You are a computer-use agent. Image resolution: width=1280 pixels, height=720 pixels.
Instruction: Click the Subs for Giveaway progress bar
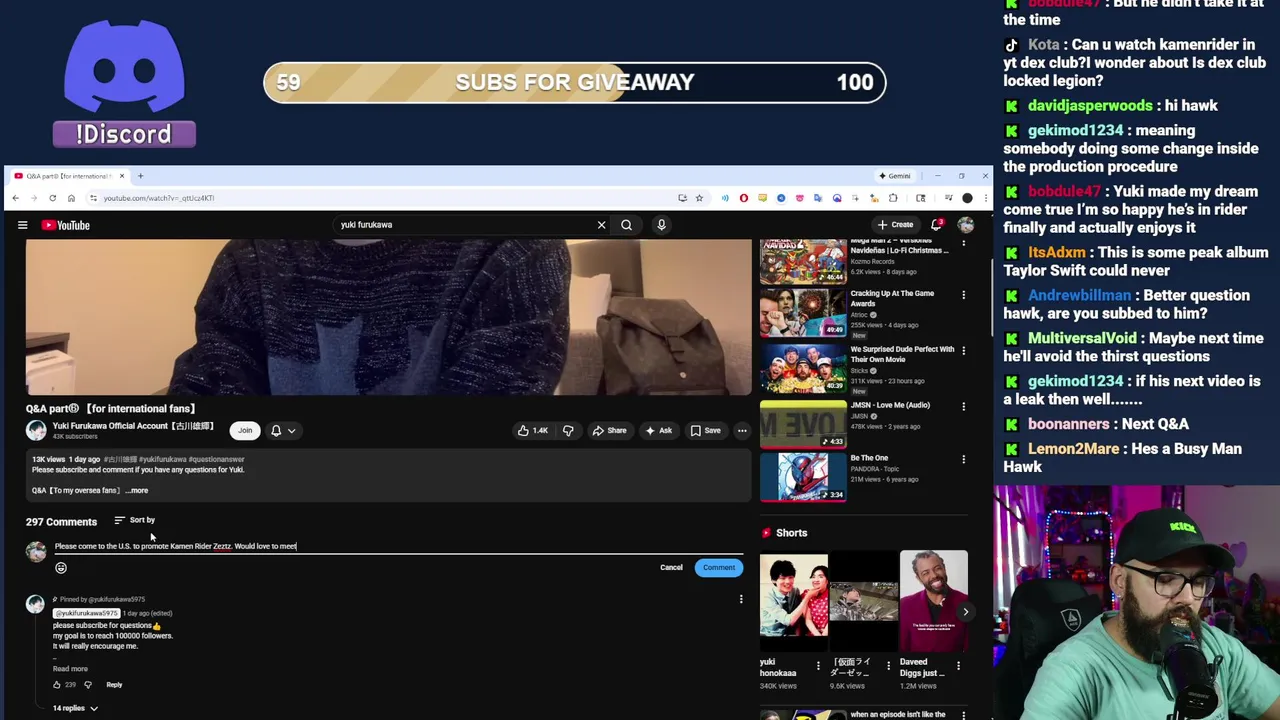pos(575,82)
